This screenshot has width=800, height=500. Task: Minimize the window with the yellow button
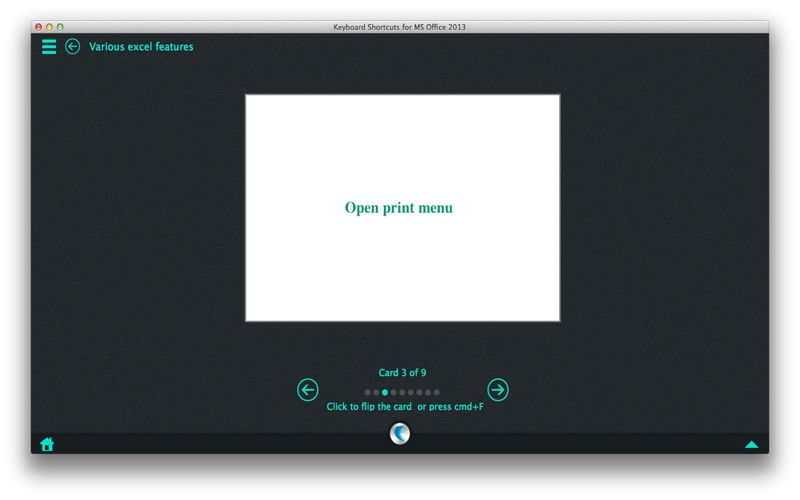pyautogui.click(x=49, y=27)
